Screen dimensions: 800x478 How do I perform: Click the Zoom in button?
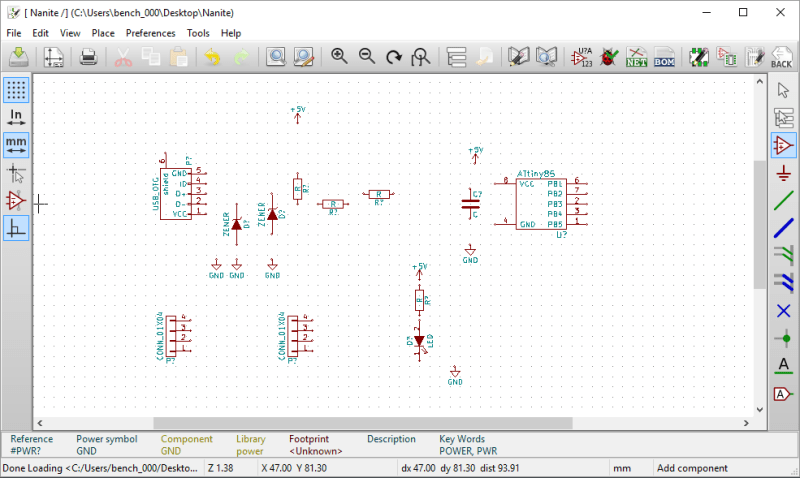[x=339, y=57]
